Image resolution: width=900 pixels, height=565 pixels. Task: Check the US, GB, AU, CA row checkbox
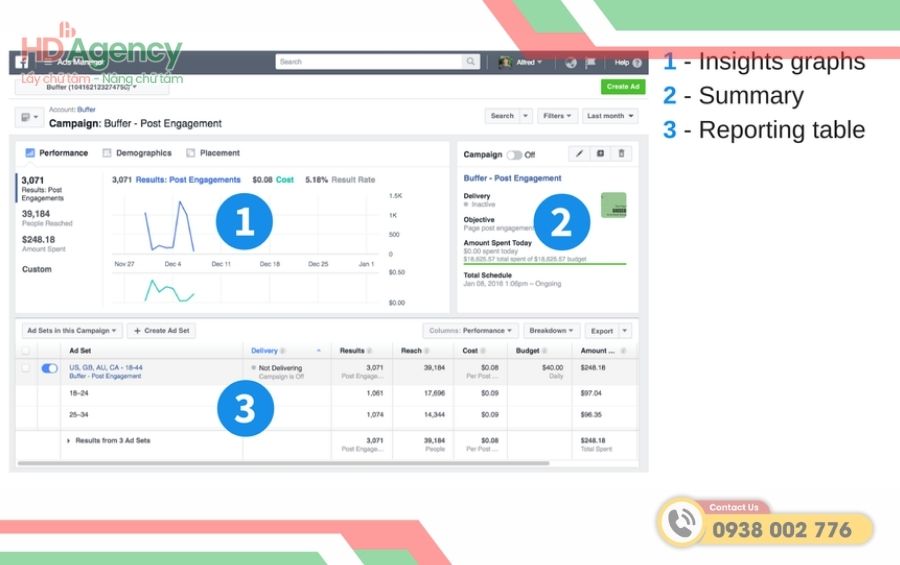pos(26,368)
